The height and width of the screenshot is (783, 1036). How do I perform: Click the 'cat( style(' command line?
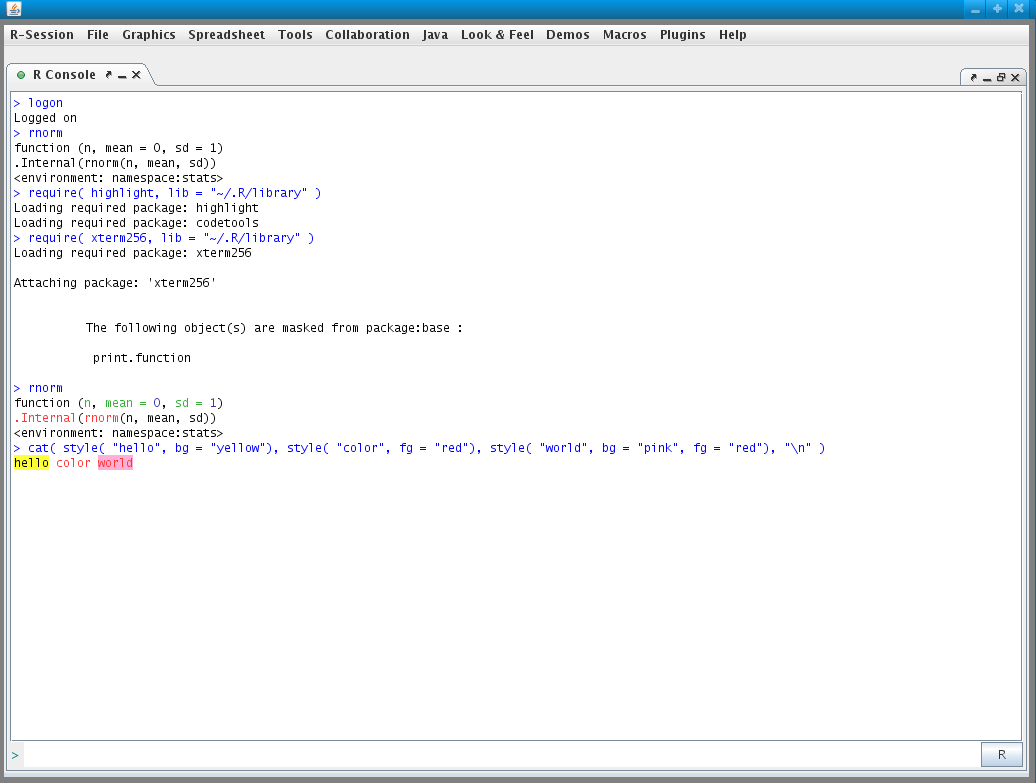click(420, 448)
